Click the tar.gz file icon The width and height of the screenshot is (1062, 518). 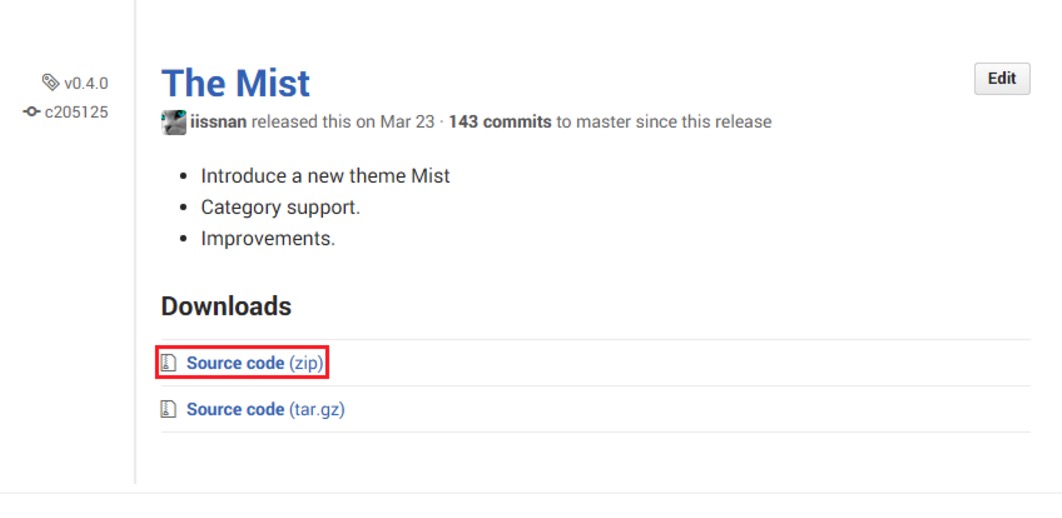click(169, 409)
